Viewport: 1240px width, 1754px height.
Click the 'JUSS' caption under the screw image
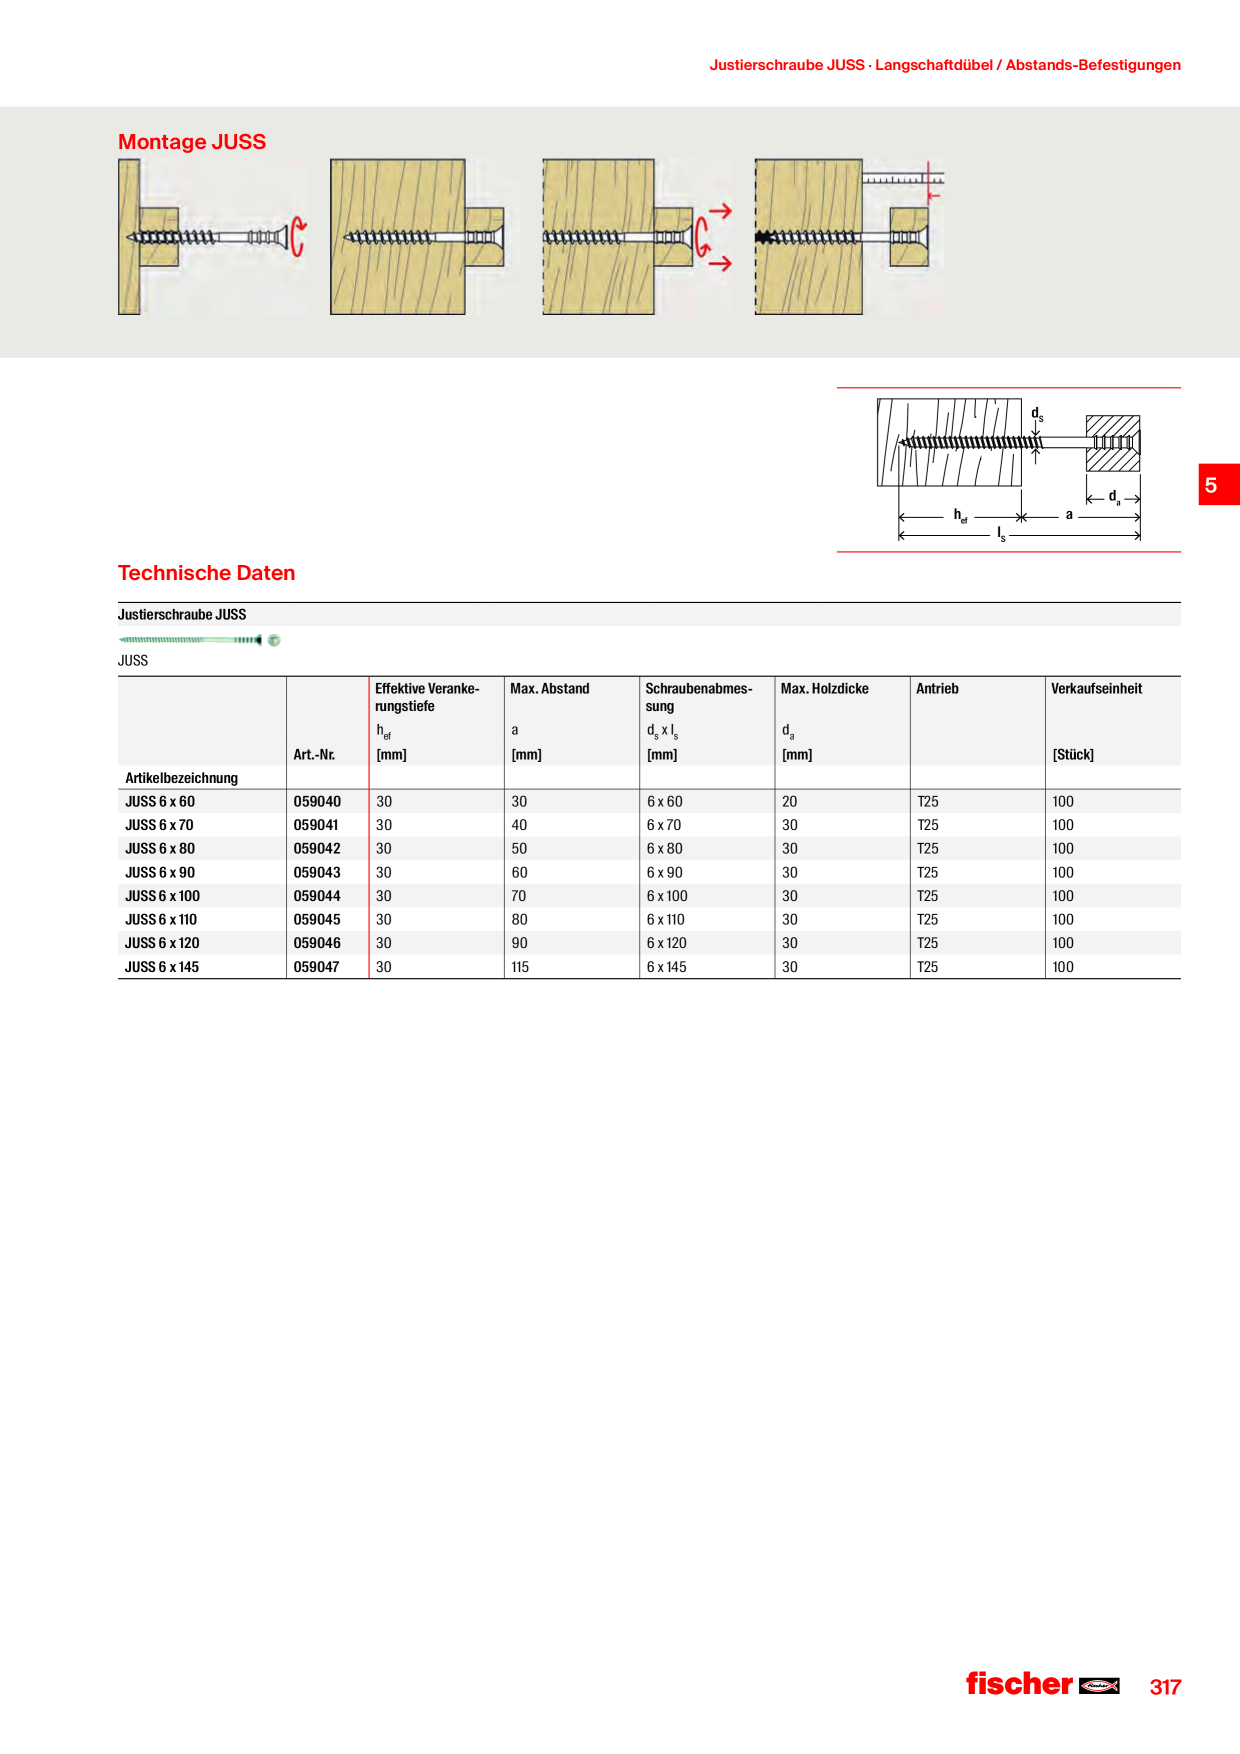click(133, 661)
